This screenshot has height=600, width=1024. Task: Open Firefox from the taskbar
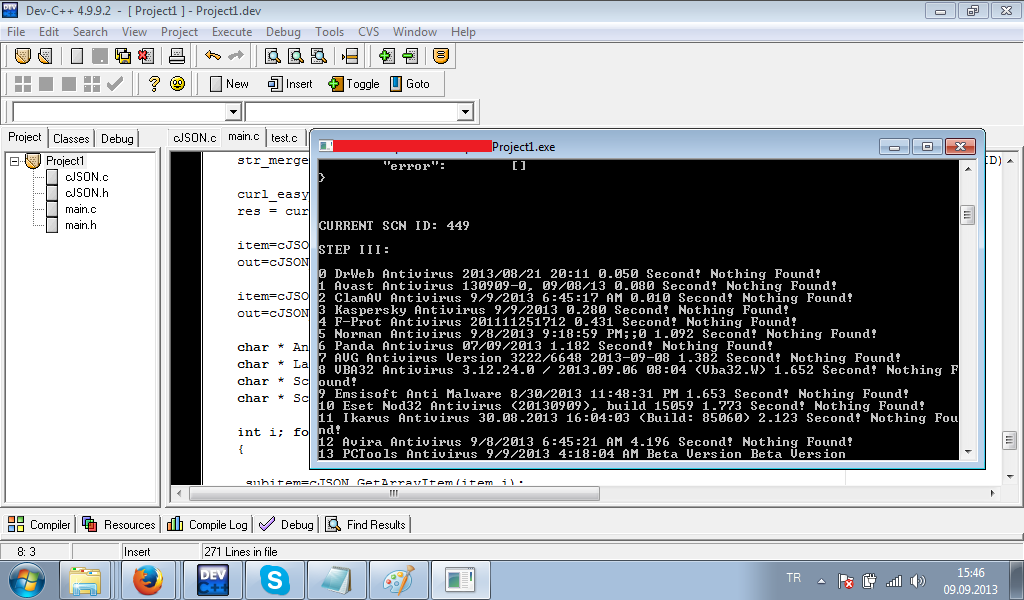tap(148, 580)
